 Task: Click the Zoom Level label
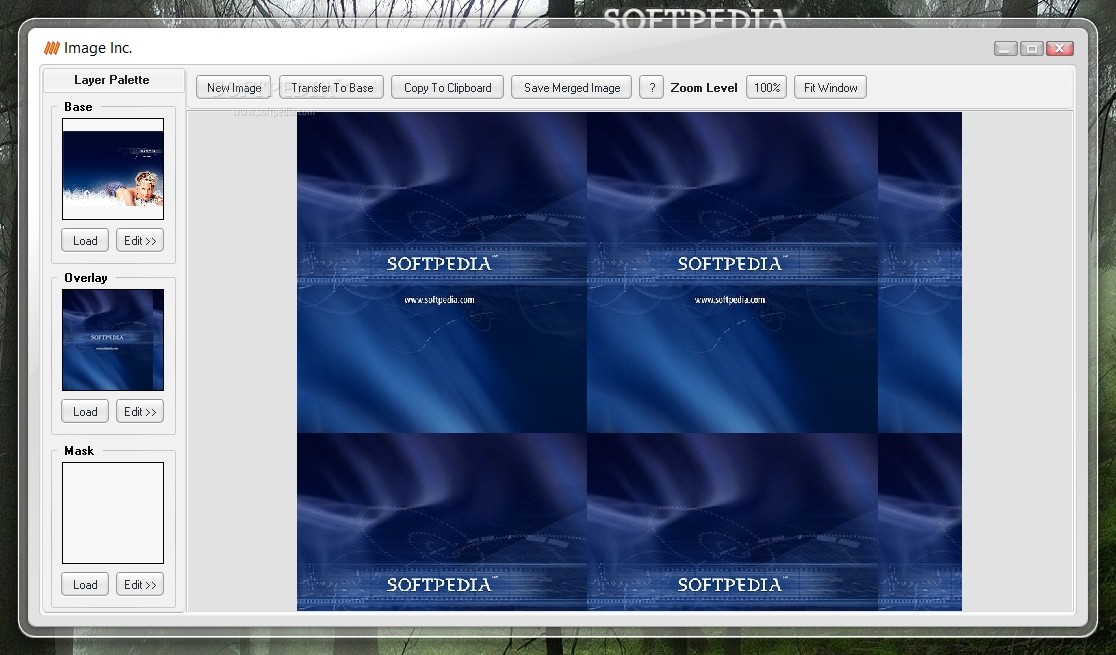[x=704, y=88]
